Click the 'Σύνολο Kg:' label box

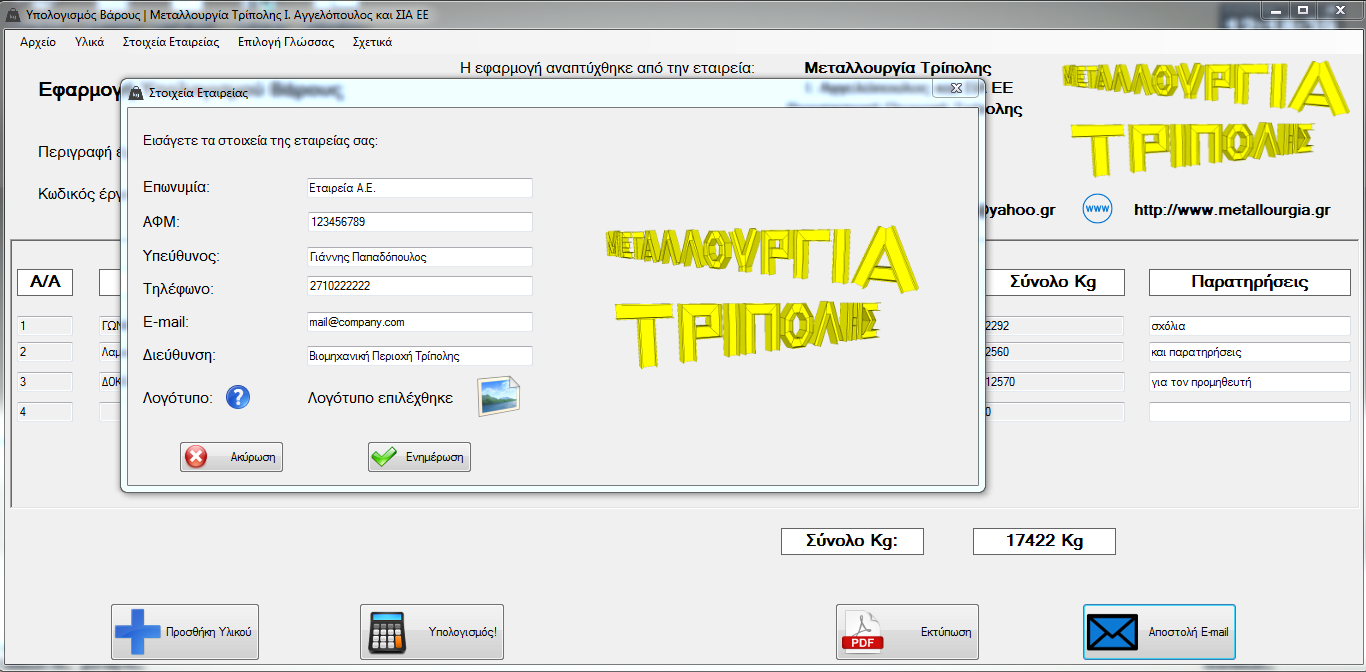(x=852, y=541)
